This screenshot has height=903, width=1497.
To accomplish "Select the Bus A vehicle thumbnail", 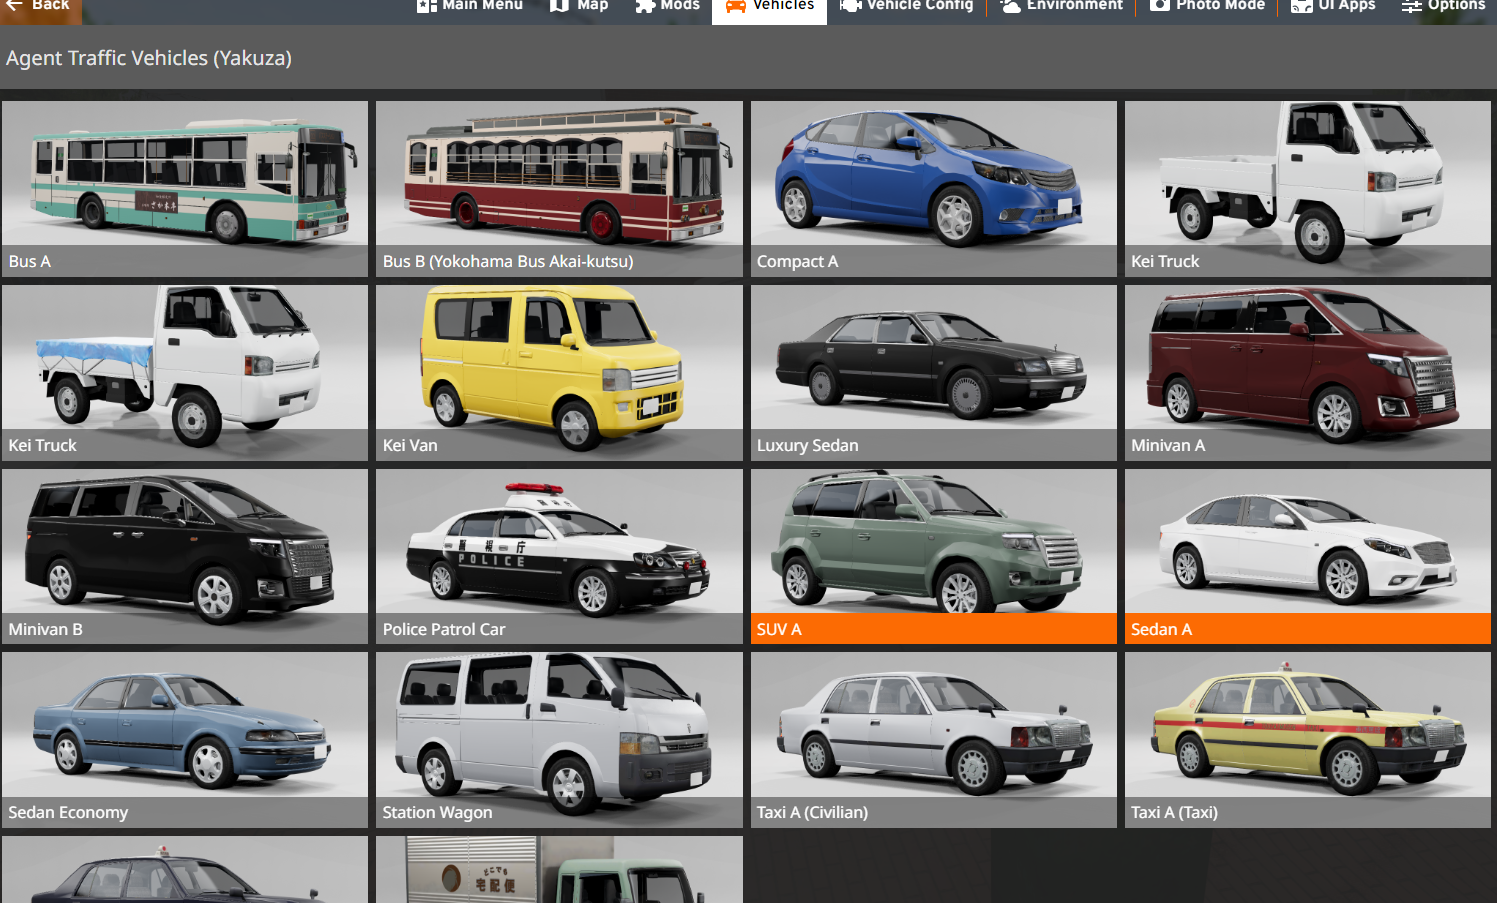I will (x=185, y=189).
